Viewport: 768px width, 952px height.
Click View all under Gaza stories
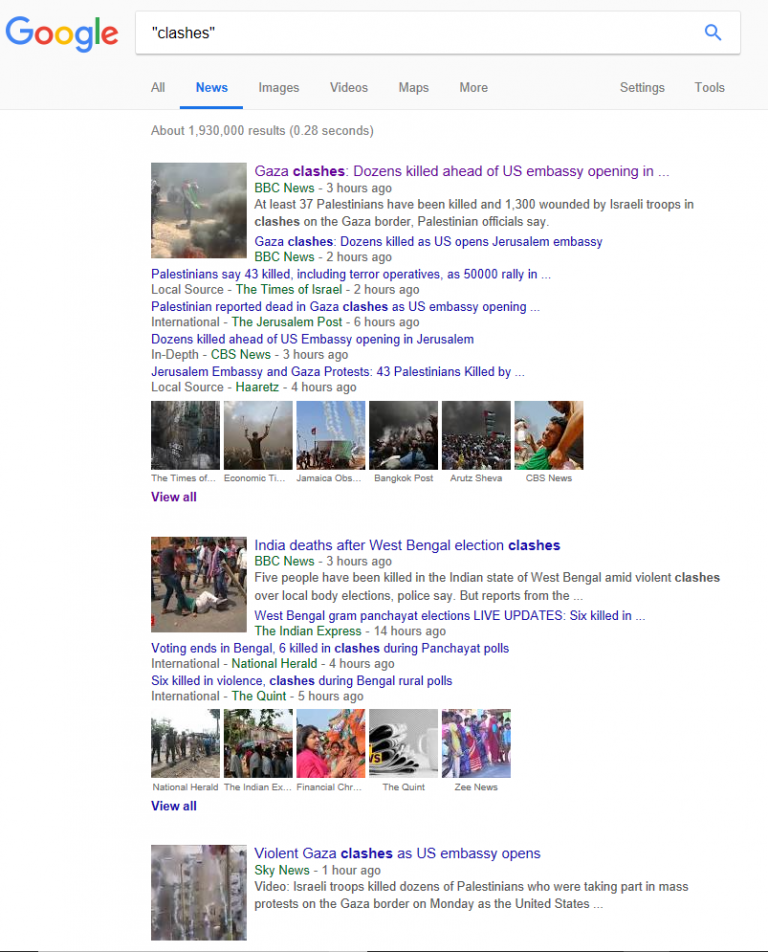(173, 497)
